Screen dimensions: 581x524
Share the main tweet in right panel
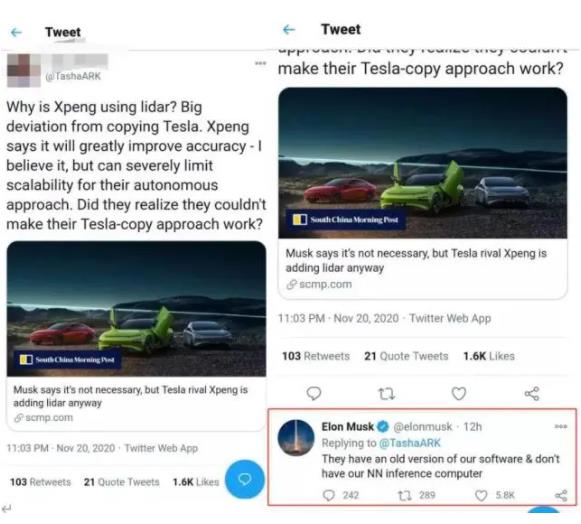(x=532, y=394)
